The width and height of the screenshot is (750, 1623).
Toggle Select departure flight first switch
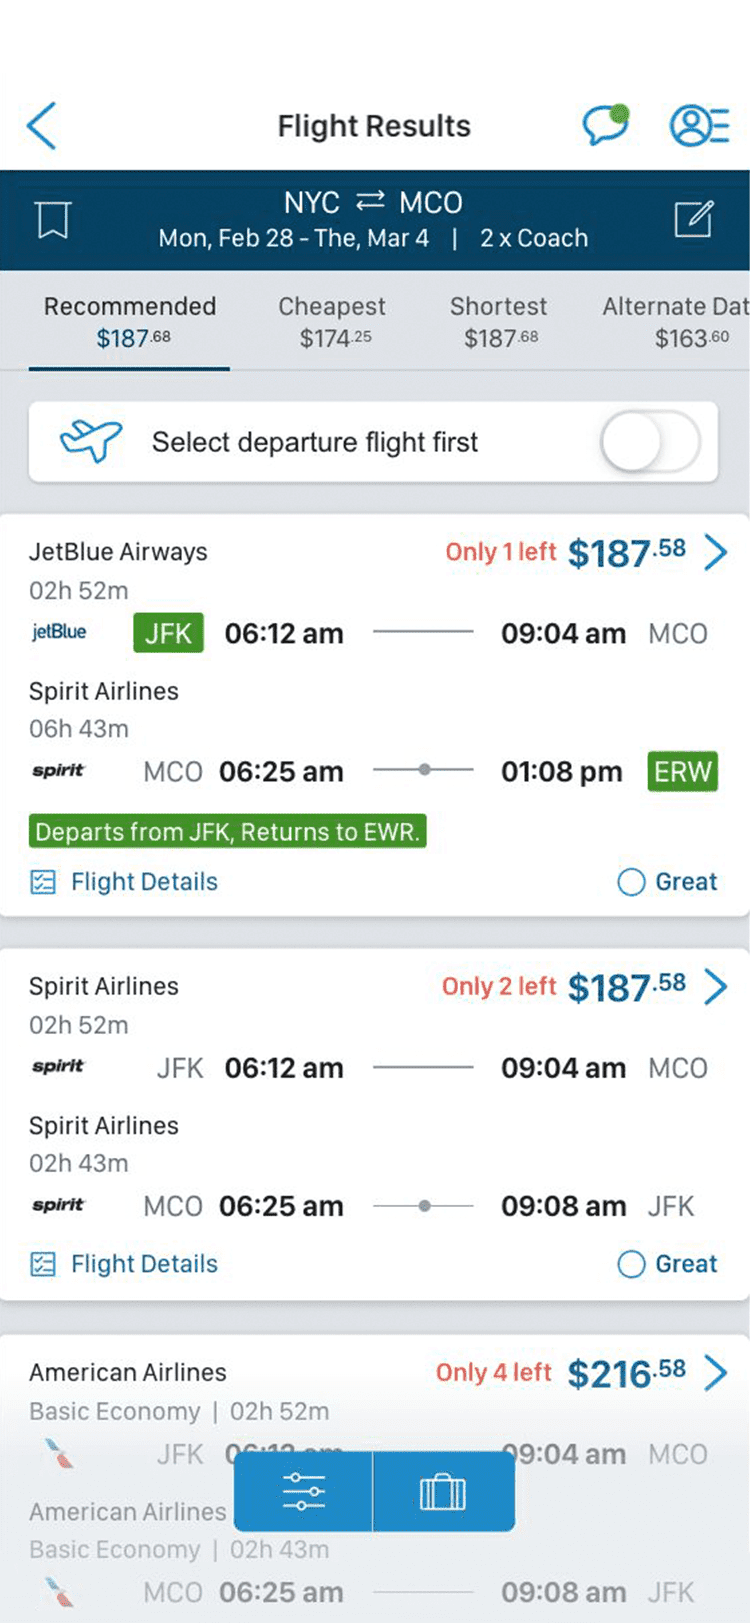coord(650,442)
